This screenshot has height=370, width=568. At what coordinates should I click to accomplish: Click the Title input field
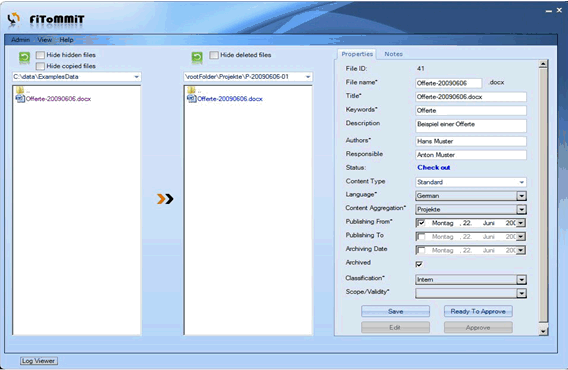[x=471, y=97]
